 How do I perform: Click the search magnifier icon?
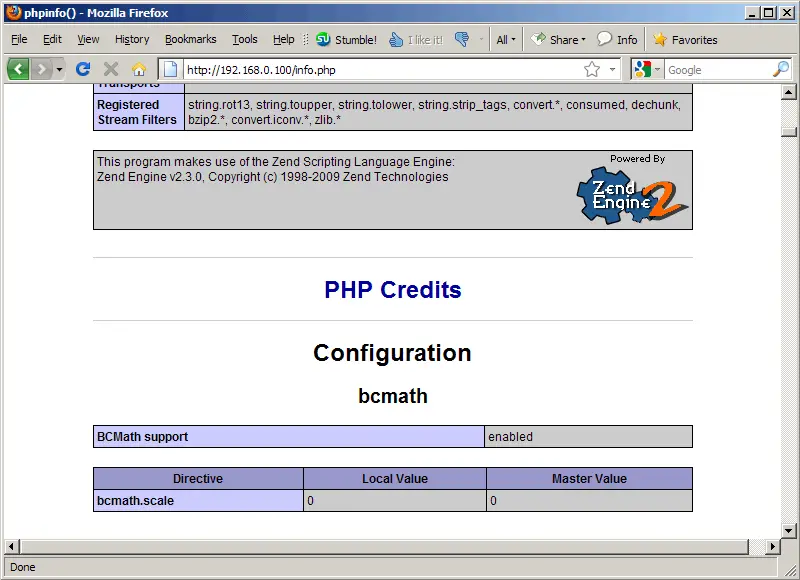tap(781, 69)
